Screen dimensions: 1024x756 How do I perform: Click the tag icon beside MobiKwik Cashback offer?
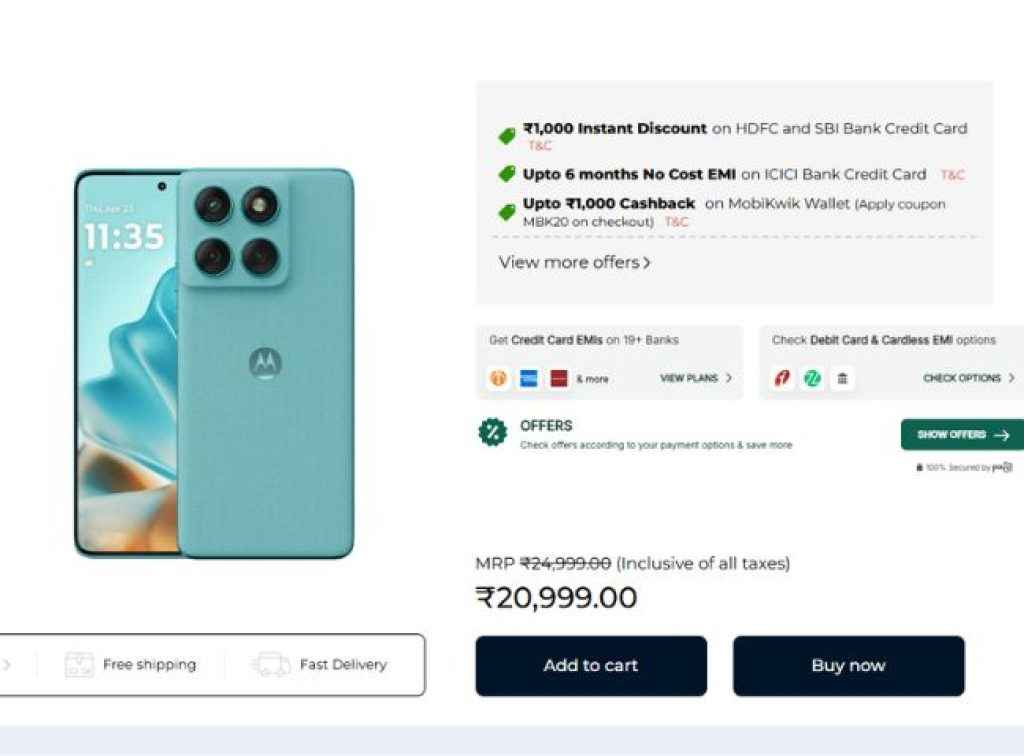[507, 211]
